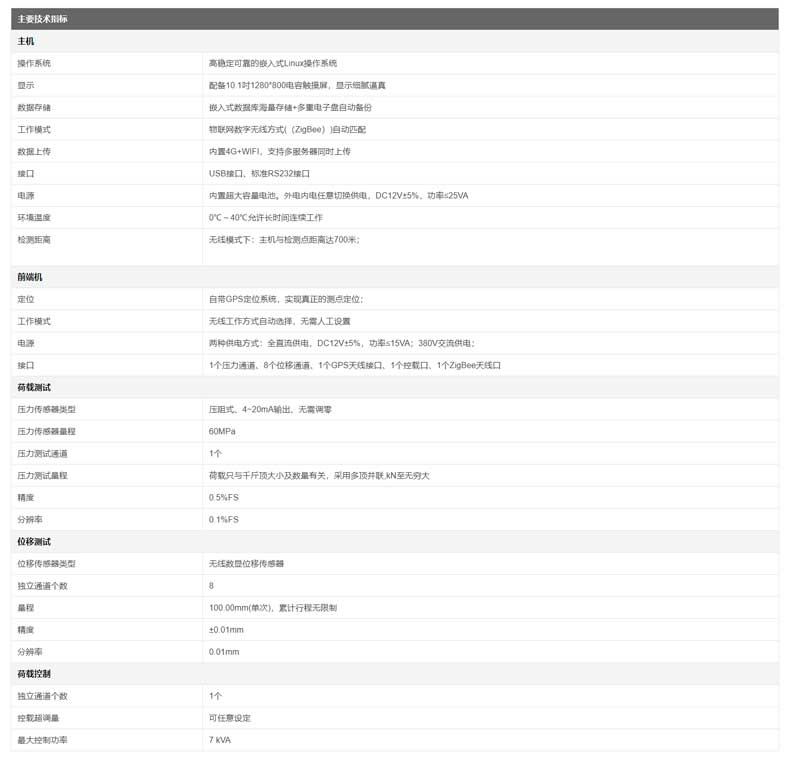Click the 主要技术指标 table title bar
Image resolution: width=790 pixels, height=762 pixels.
(394, 19)
